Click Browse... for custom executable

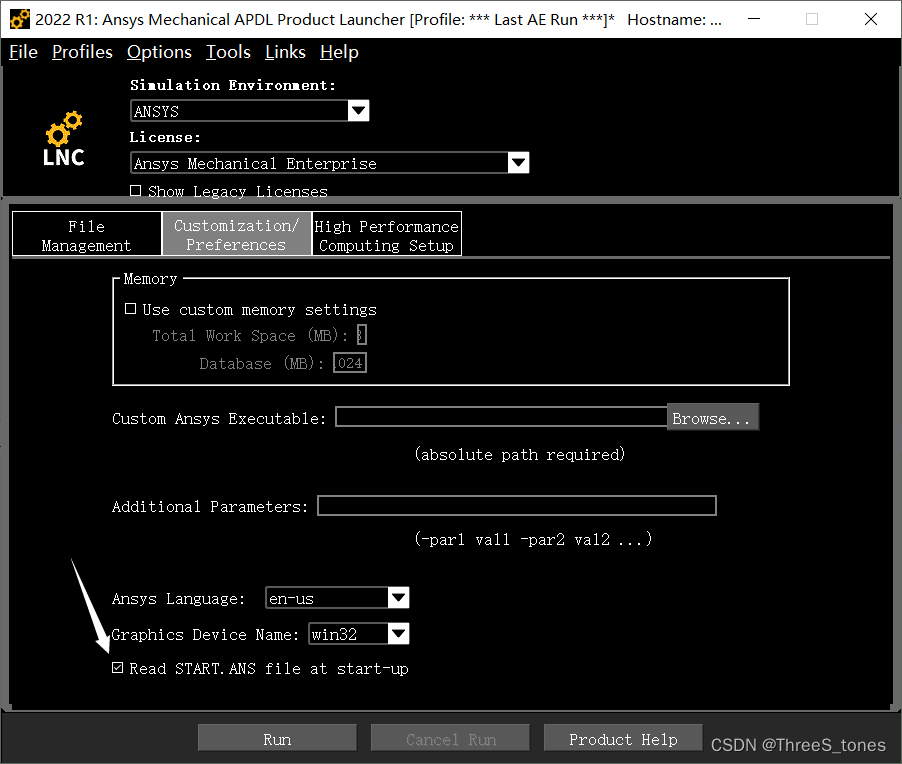pyautogui.click(x=713, y=418)
